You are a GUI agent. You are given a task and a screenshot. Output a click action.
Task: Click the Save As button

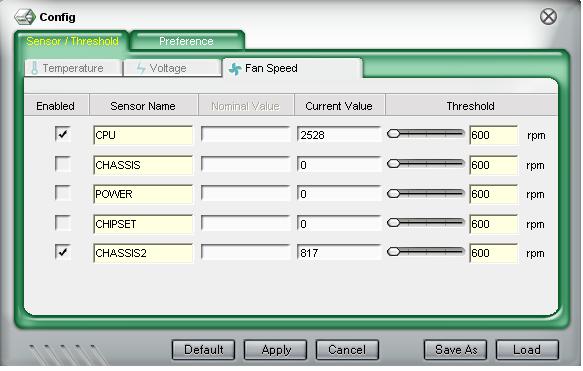coord(455,350)
